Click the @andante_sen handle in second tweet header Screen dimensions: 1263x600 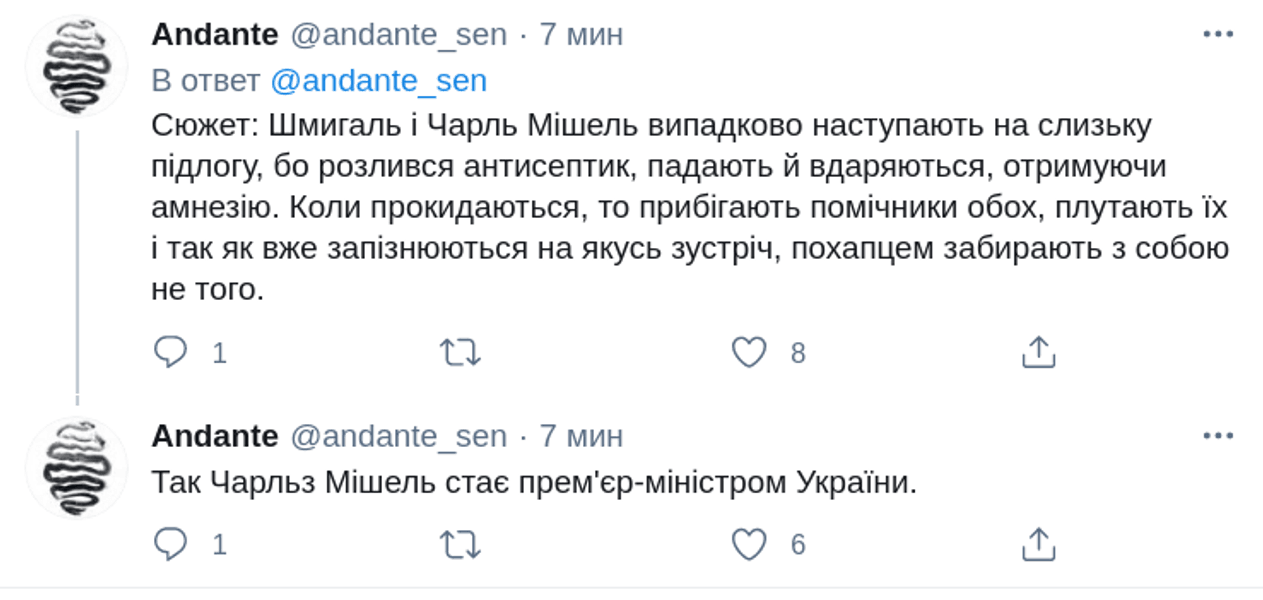click(398, 436)
